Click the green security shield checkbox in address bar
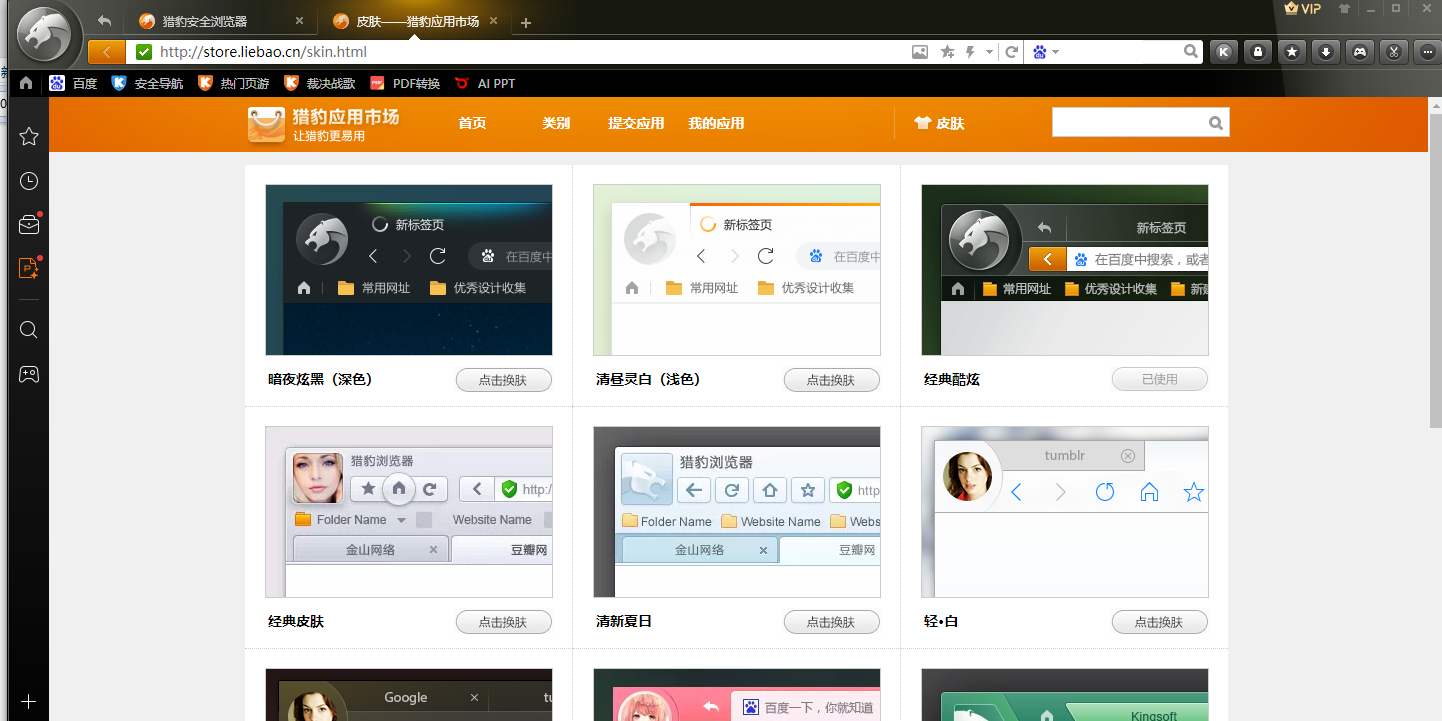Viewport: 1442px width, 721px height. pos(145,52)
